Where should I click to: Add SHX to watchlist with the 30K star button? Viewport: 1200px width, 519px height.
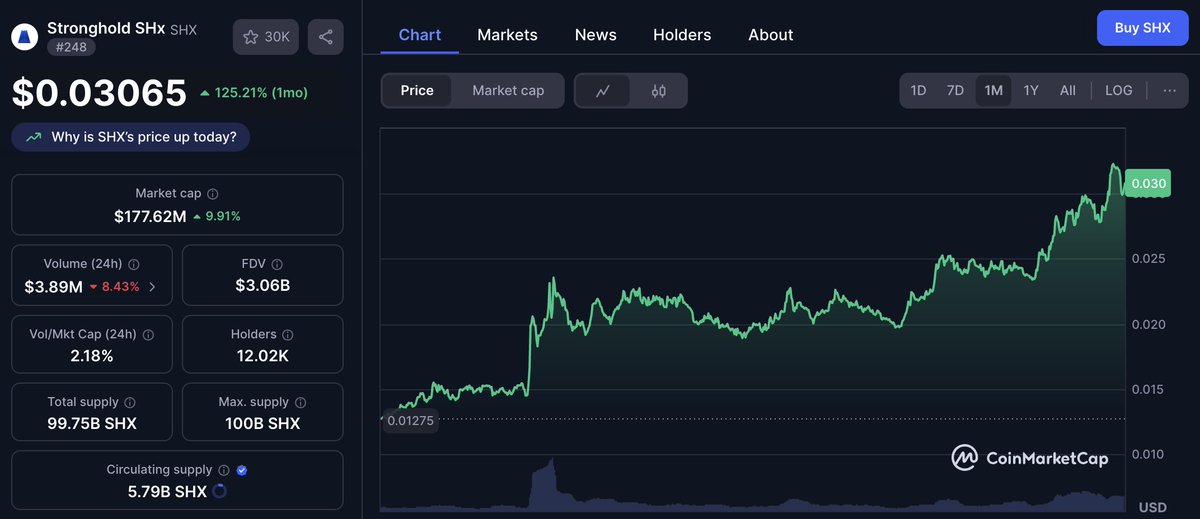click(x=266, y=37)
